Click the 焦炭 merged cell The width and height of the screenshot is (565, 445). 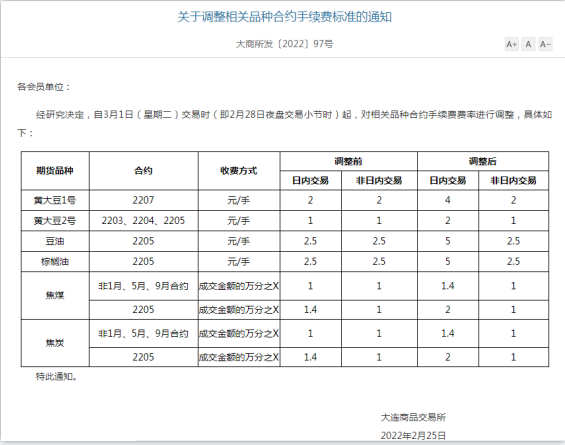(55, 343)
